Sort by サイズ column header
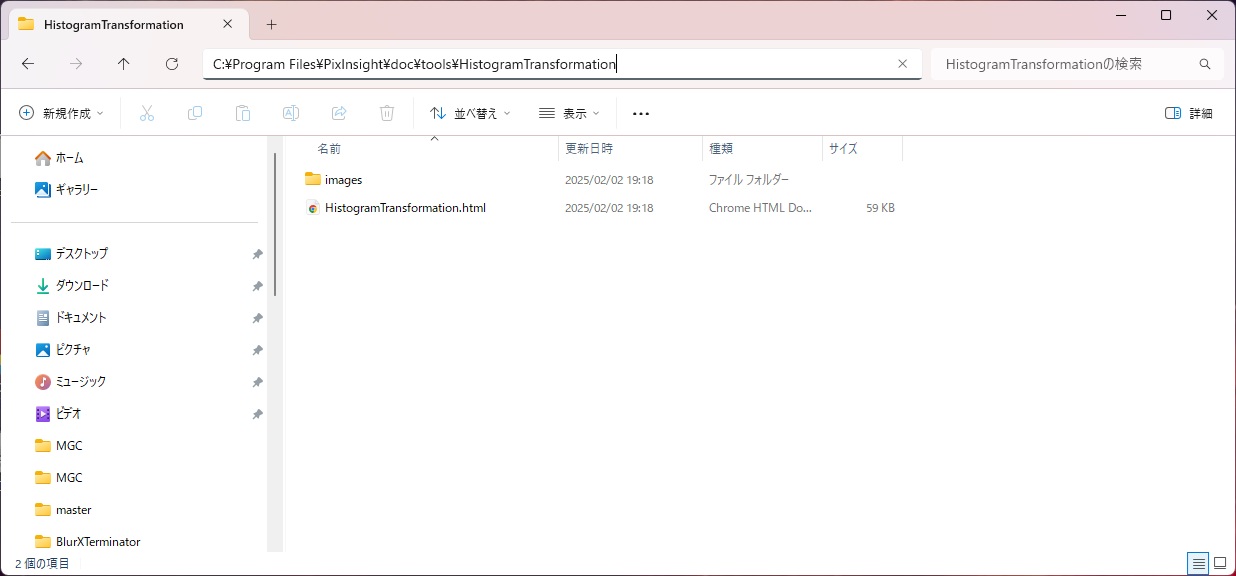The image size is (1236, 576). pos(843,148)
